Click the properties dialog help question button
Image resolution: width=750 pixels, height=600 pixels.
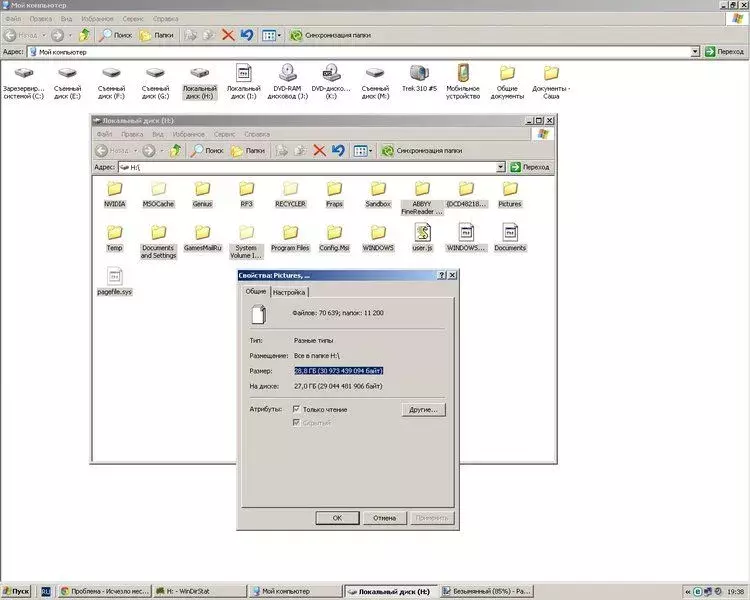click(442, 275)
